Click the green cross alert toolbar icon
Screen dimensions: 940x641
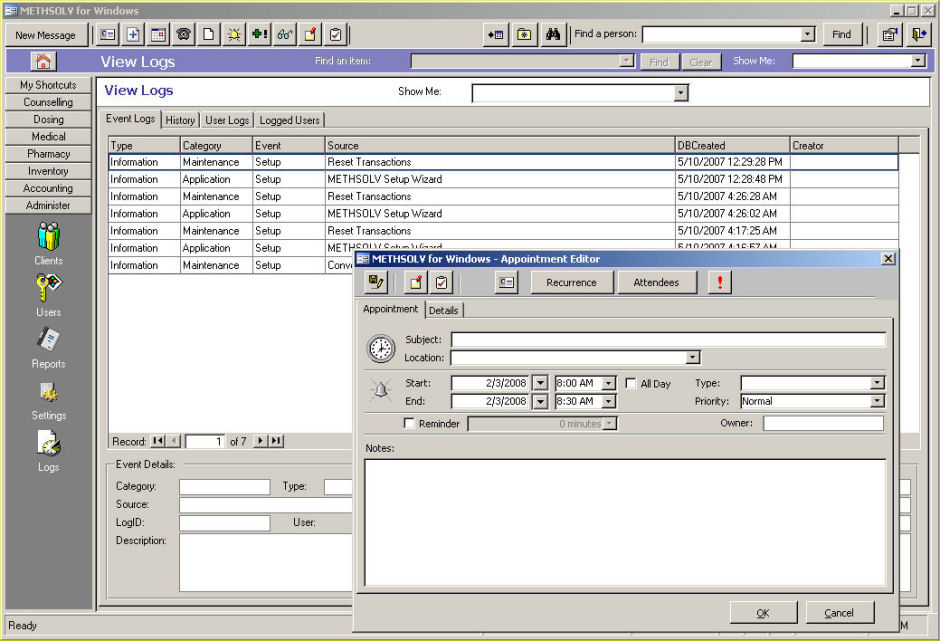[x=260, y=35]
